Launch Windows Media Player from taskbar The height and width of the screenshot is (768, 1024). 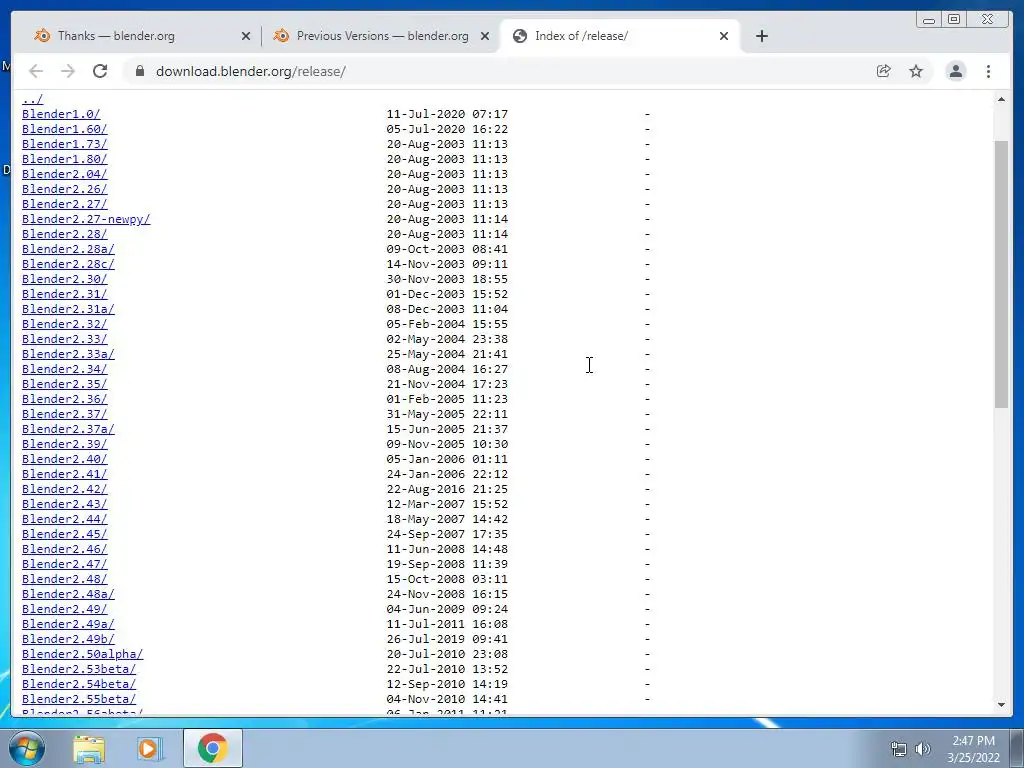tap(149, 748)
